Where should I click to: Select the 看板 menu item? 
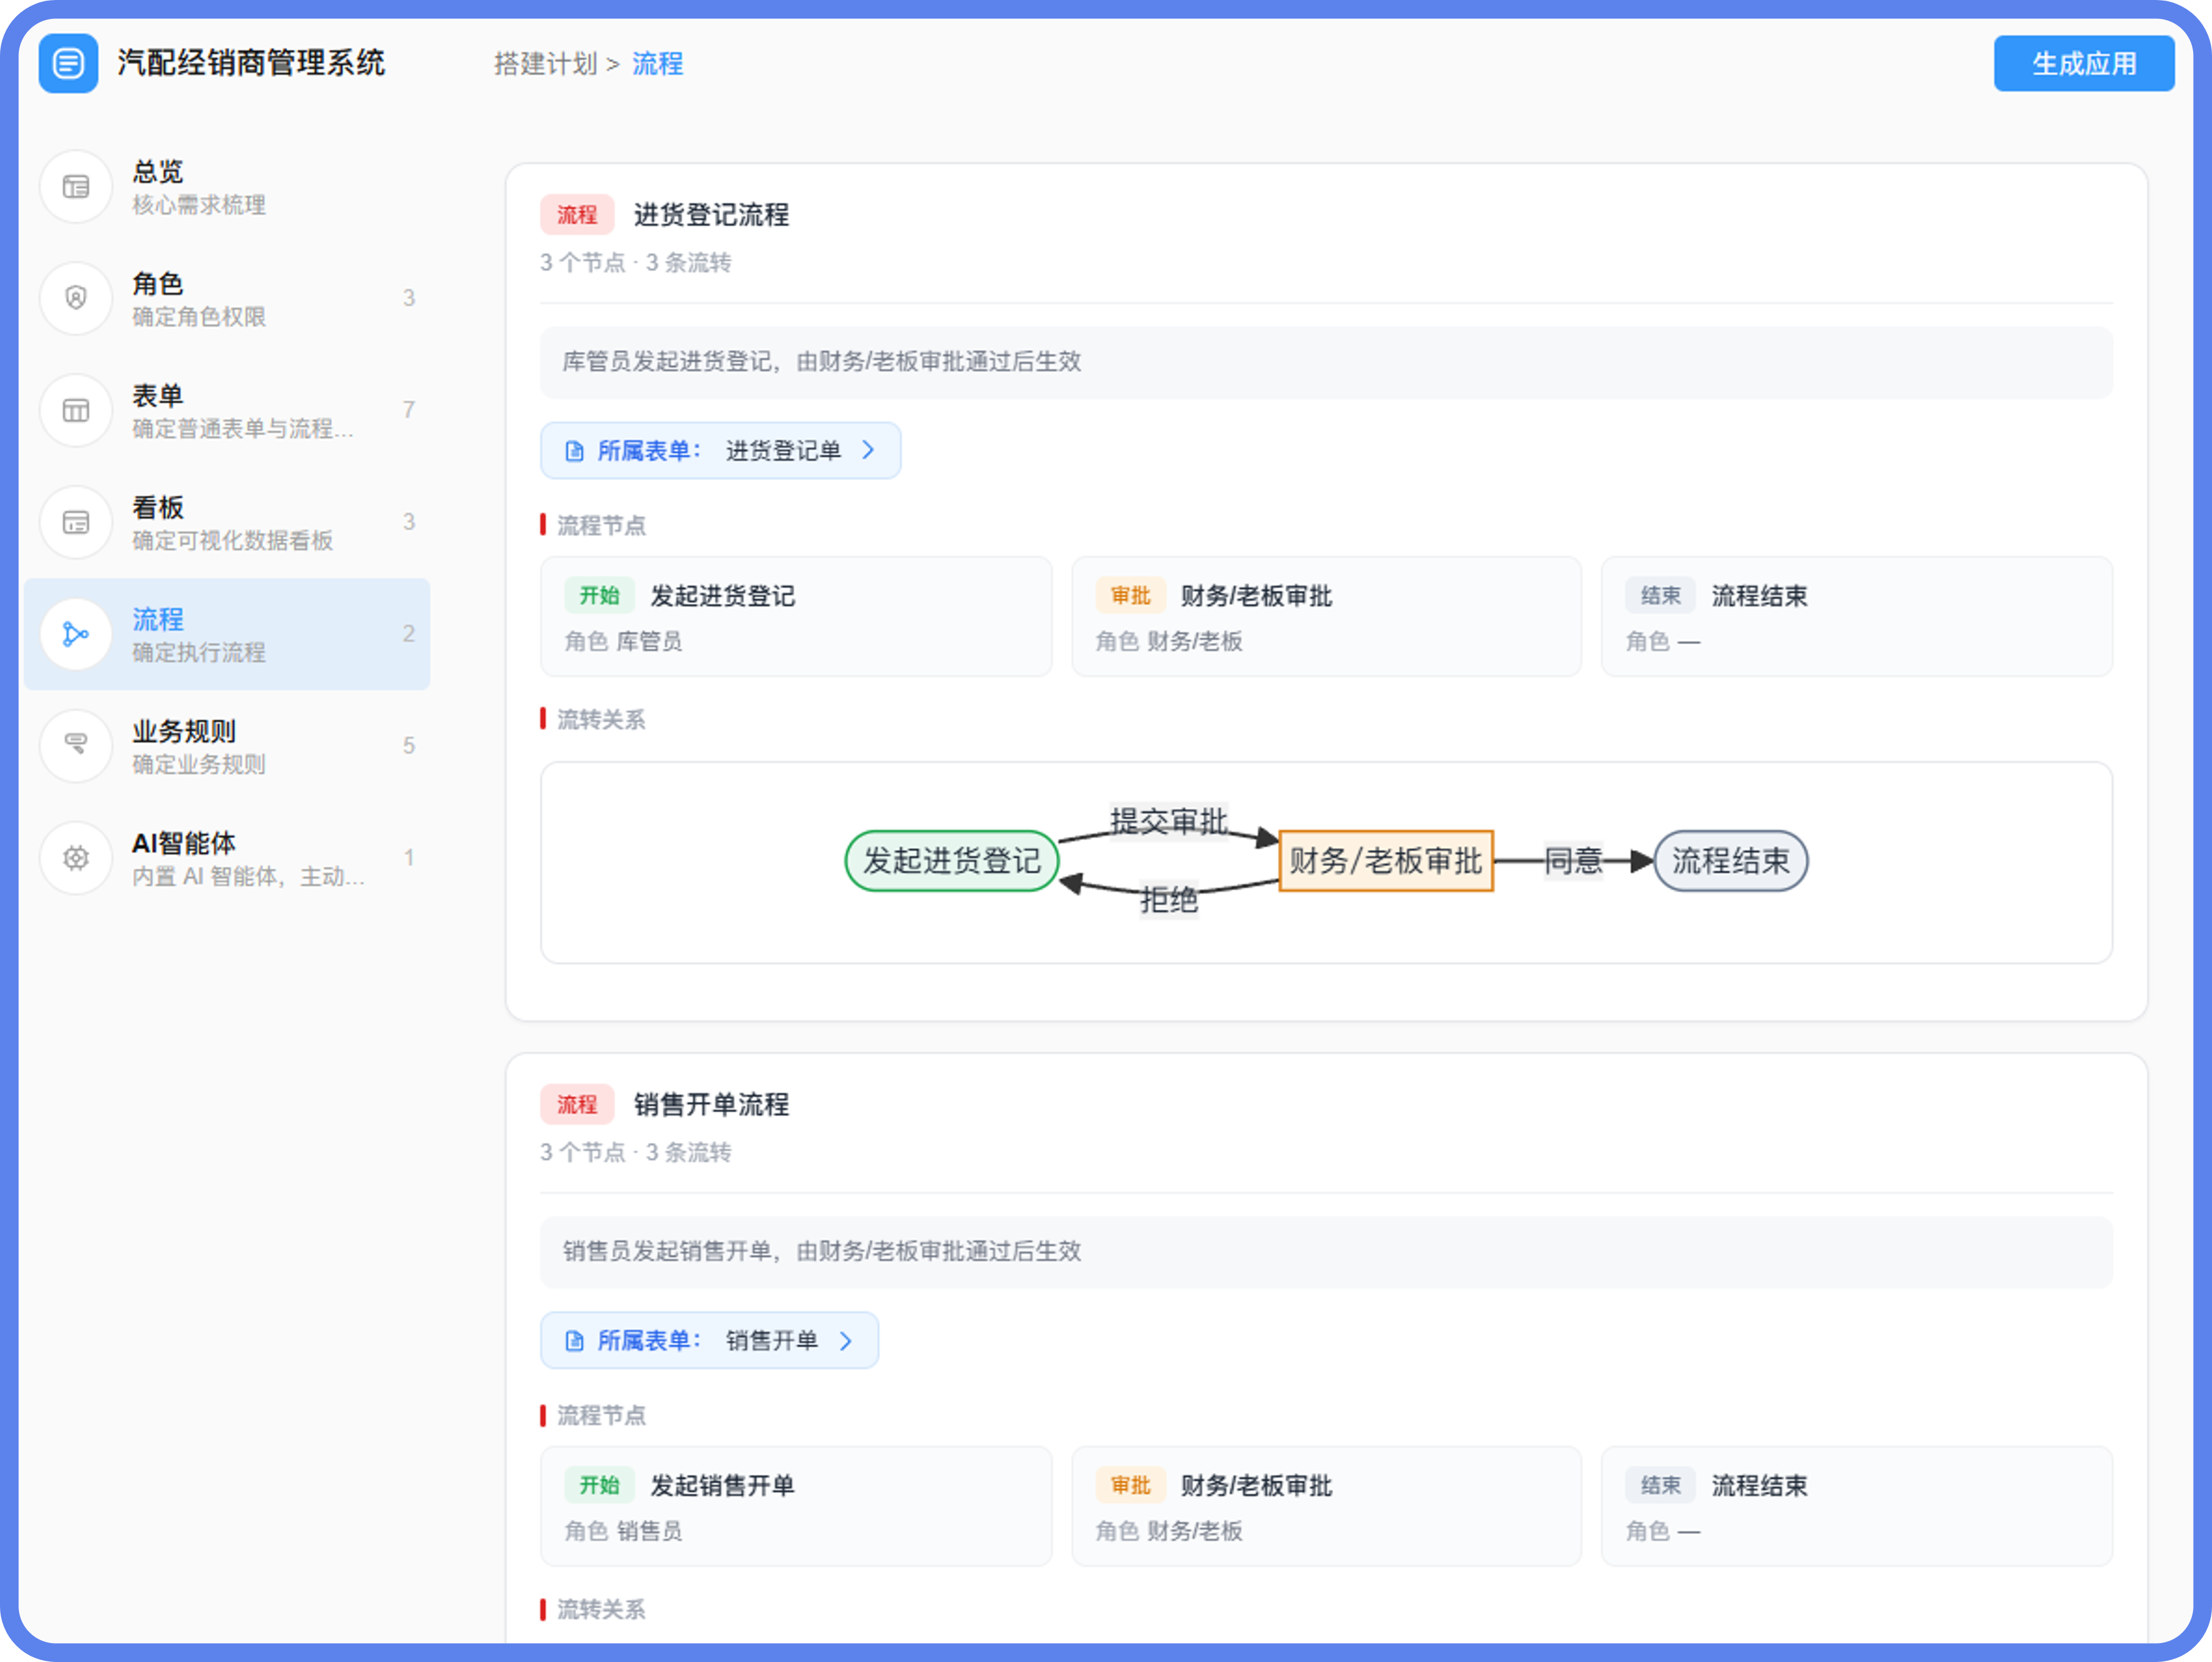coord(227,522)
